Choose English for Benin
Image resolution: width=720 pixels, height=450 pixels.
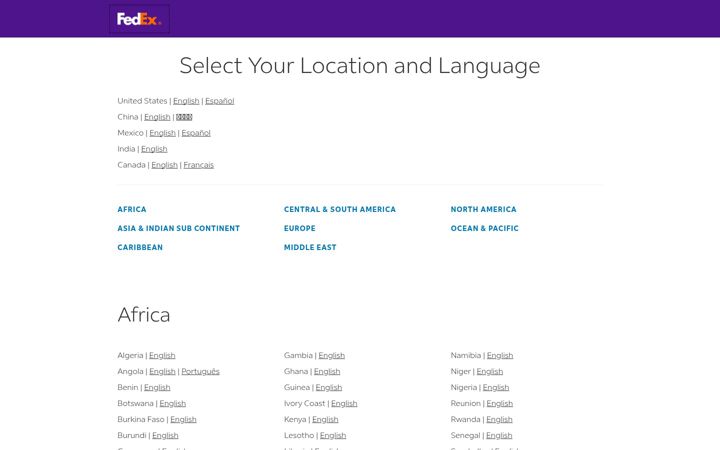(x=157, y=388)
